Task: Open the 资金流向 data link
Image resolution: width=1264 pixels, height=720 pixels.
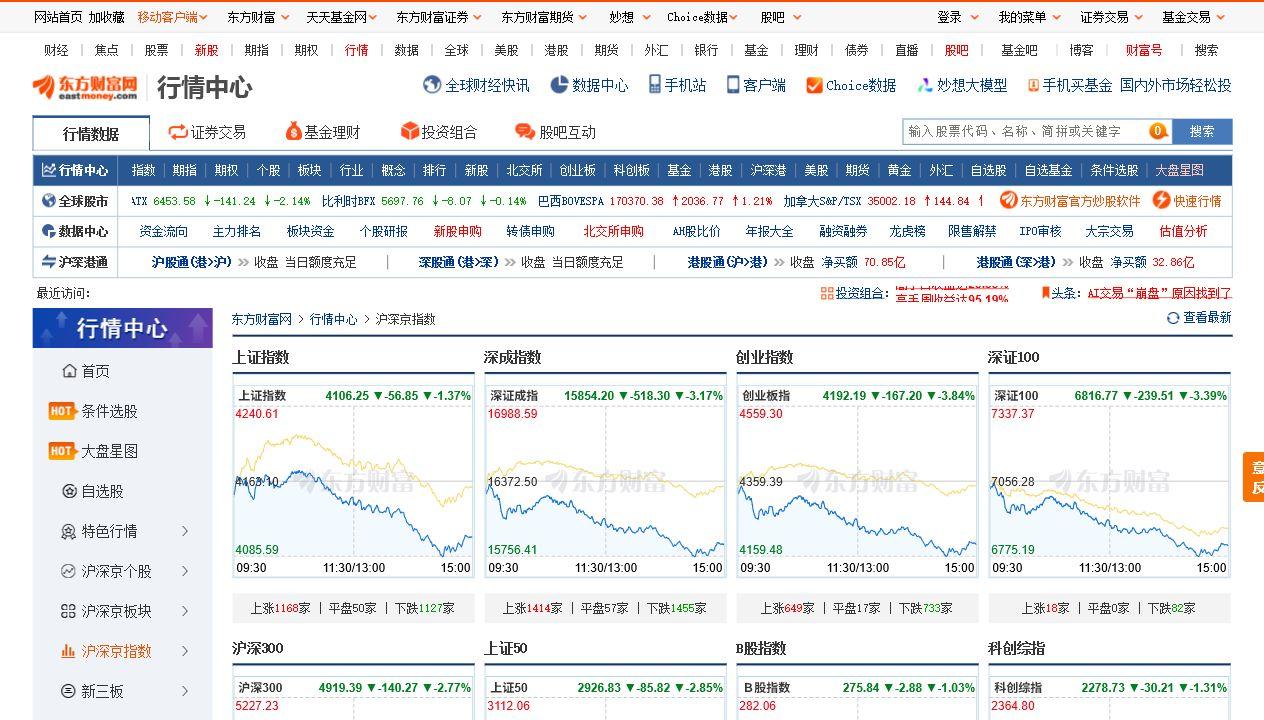Action: pos(163,231)
